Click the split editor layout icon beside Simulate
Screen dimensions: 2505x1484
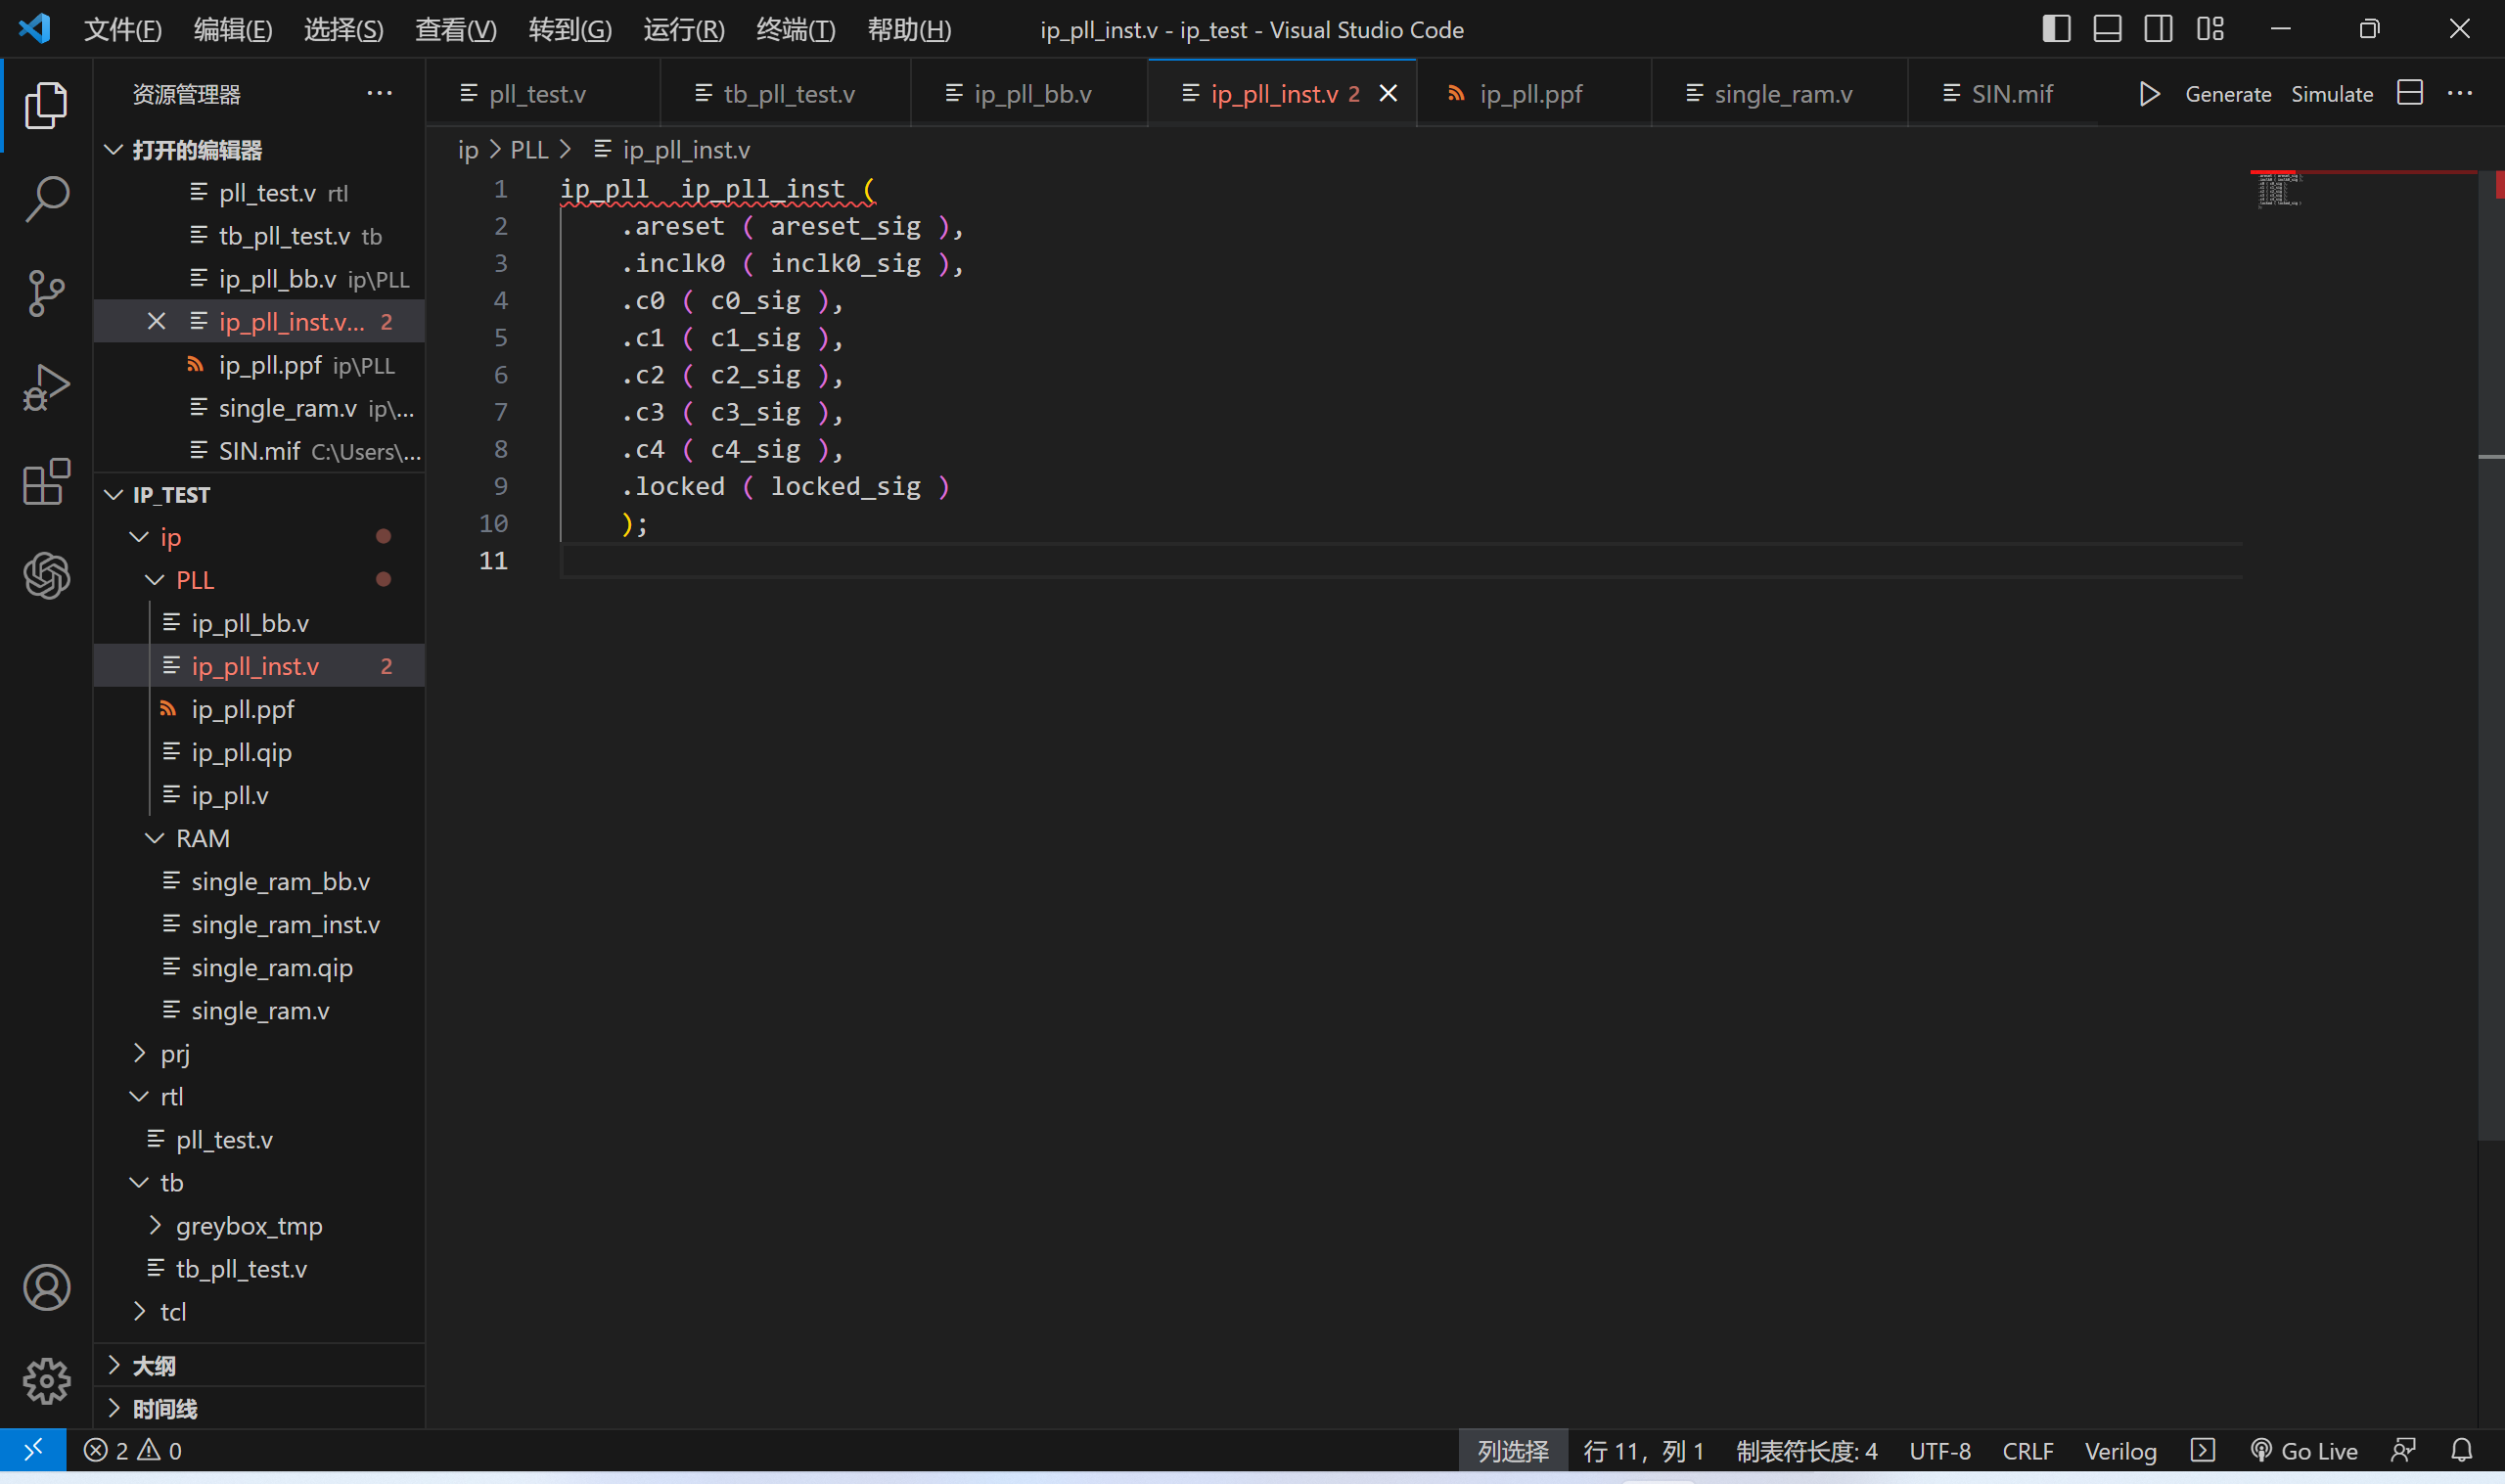pyautogui.click(x=2410, y=93)
